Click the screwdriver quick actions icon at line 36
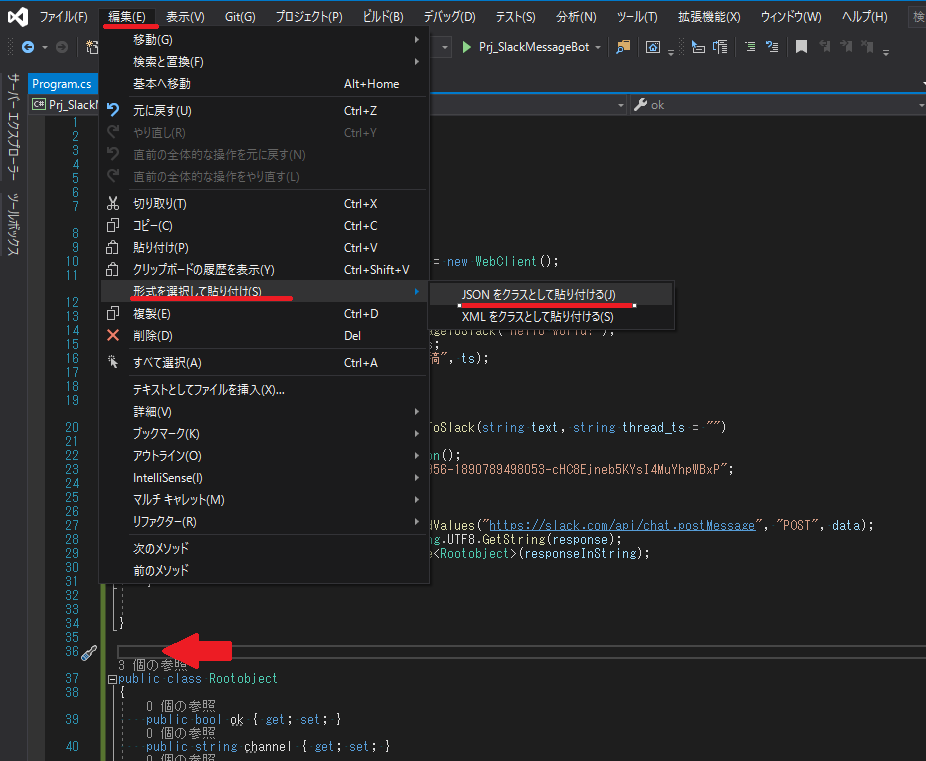926x761 pixels. tap(89, 652)
